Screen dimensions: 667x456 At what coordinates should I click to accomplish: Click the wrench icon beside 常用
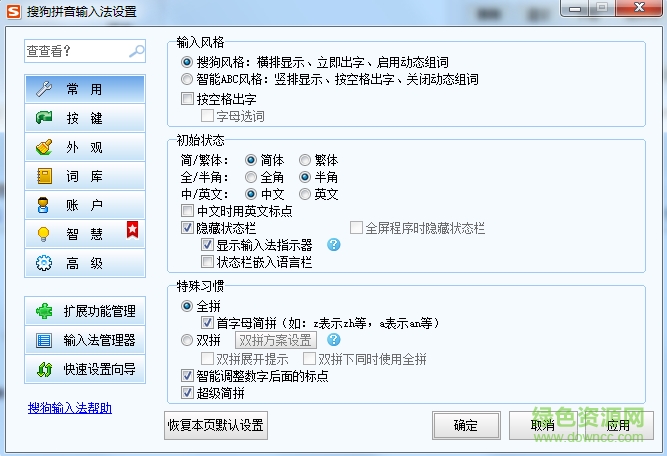[x=44, y=89]
